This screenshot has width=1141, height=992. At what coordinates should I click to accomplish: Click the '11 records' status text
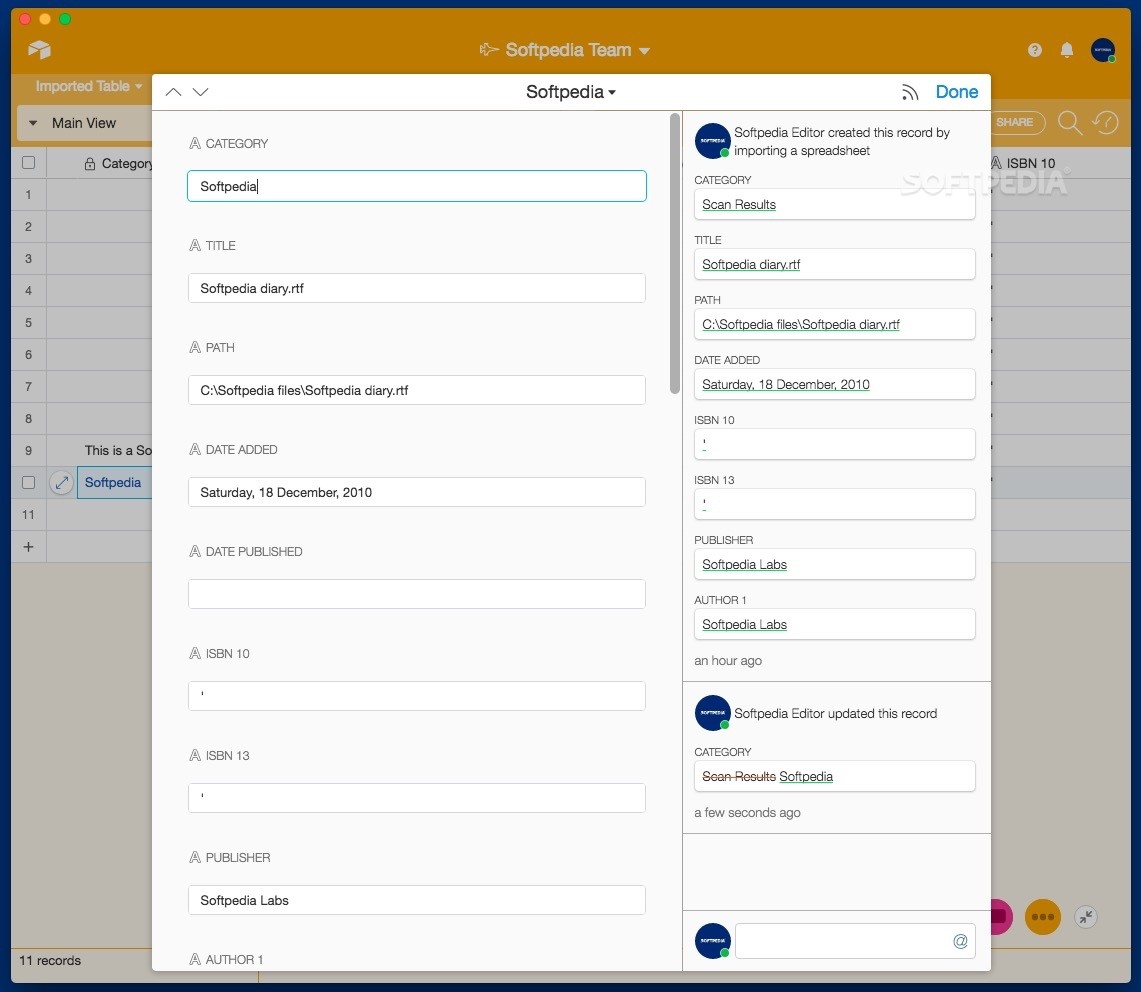click(49, 961)
